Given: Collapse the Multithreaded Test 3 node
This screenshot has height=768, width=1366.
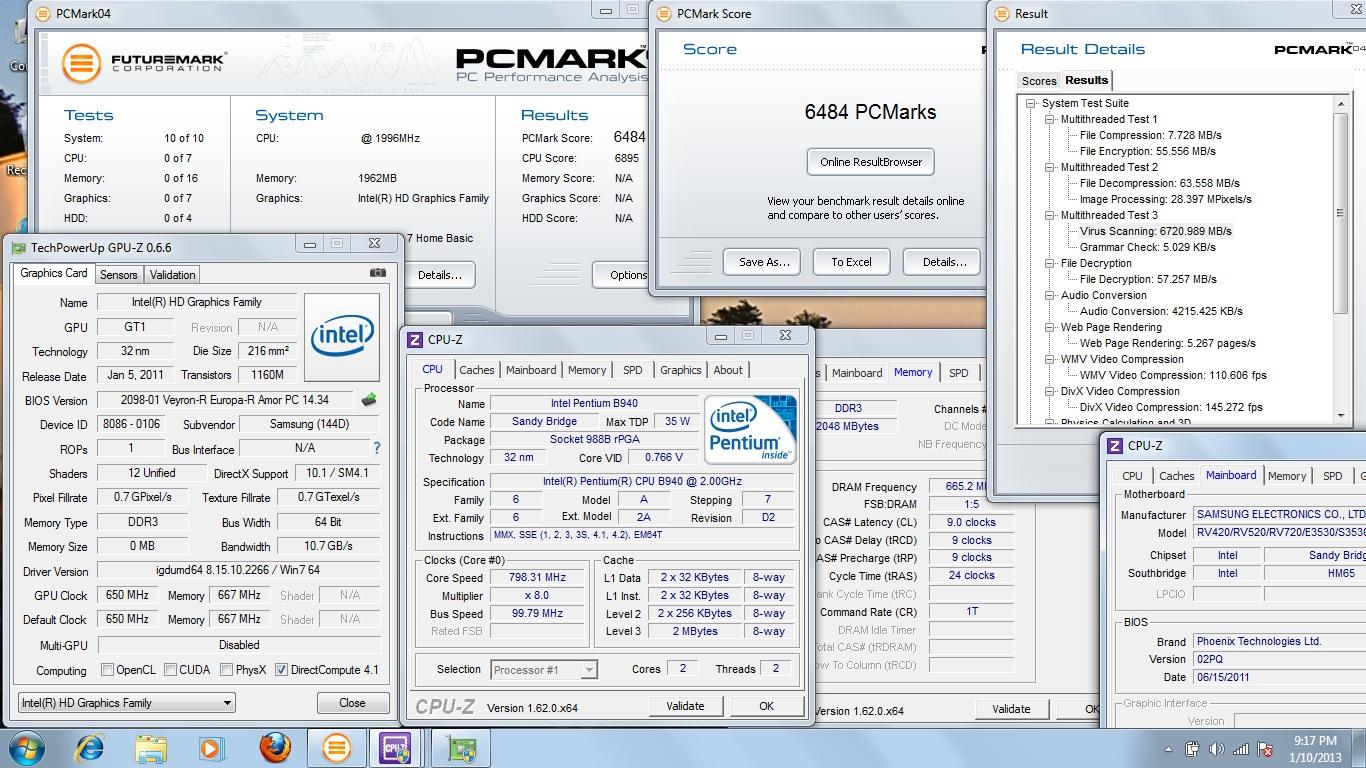Looking at the screenshot, I should 1050,215.
